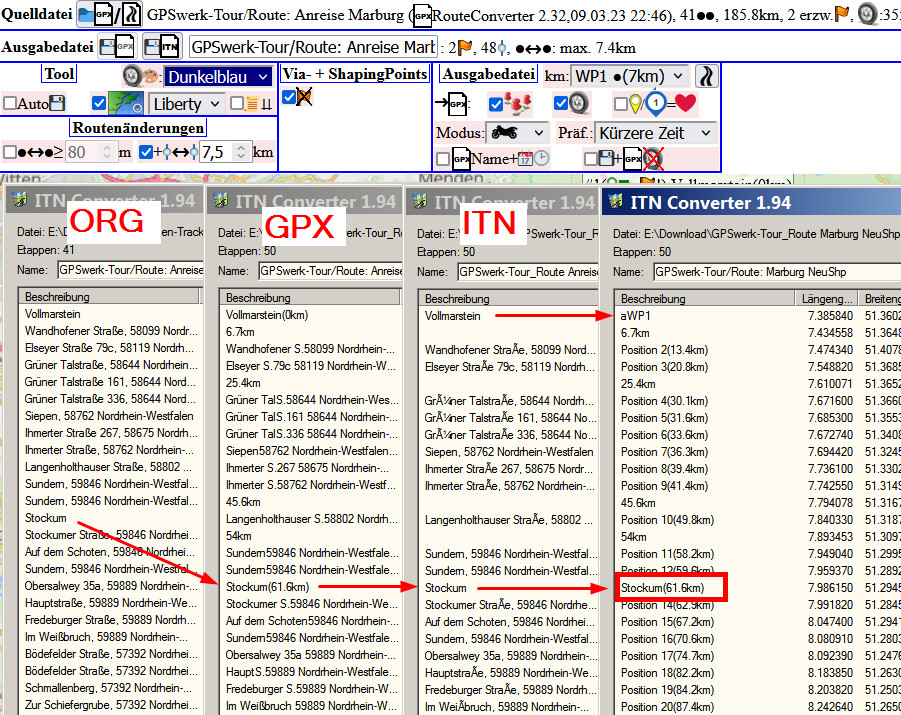
Task: Click the tire and palette color icon
Action: (142, 77)
